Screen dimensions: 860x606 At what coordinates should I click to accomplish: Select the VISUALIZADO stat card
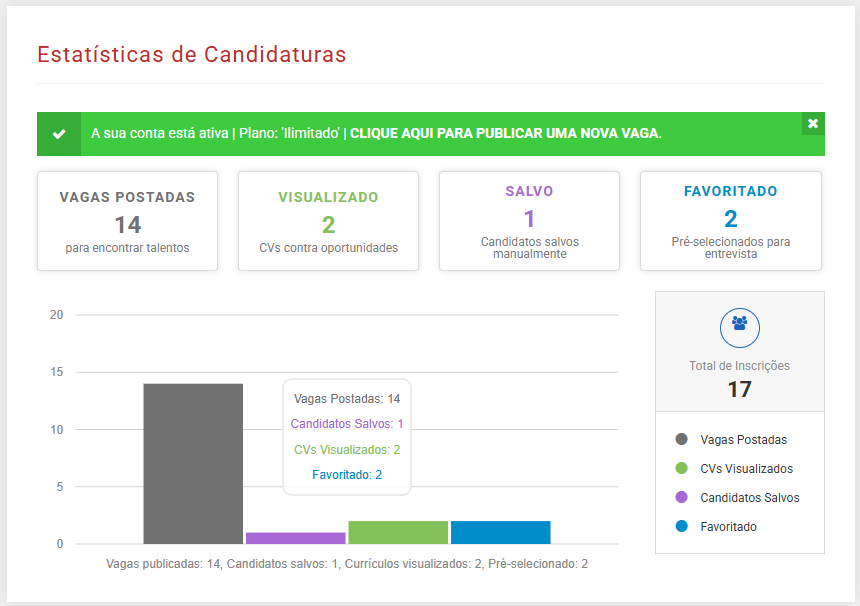328,220
